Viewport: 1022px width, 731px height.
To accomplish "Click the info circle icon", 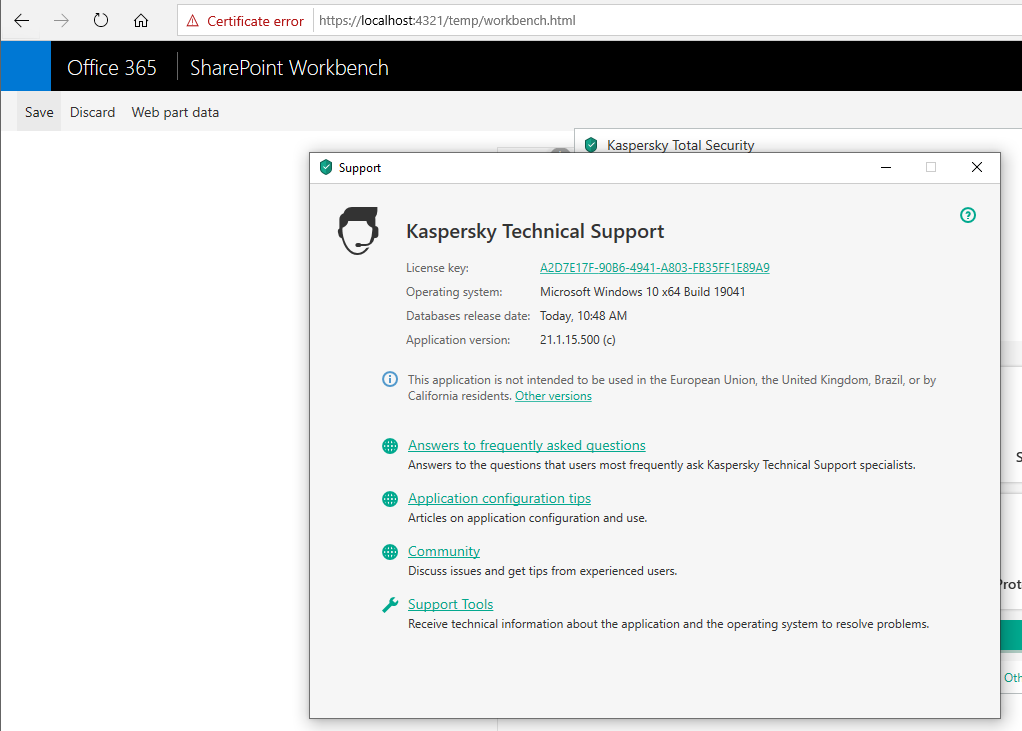I will (390, 379).
